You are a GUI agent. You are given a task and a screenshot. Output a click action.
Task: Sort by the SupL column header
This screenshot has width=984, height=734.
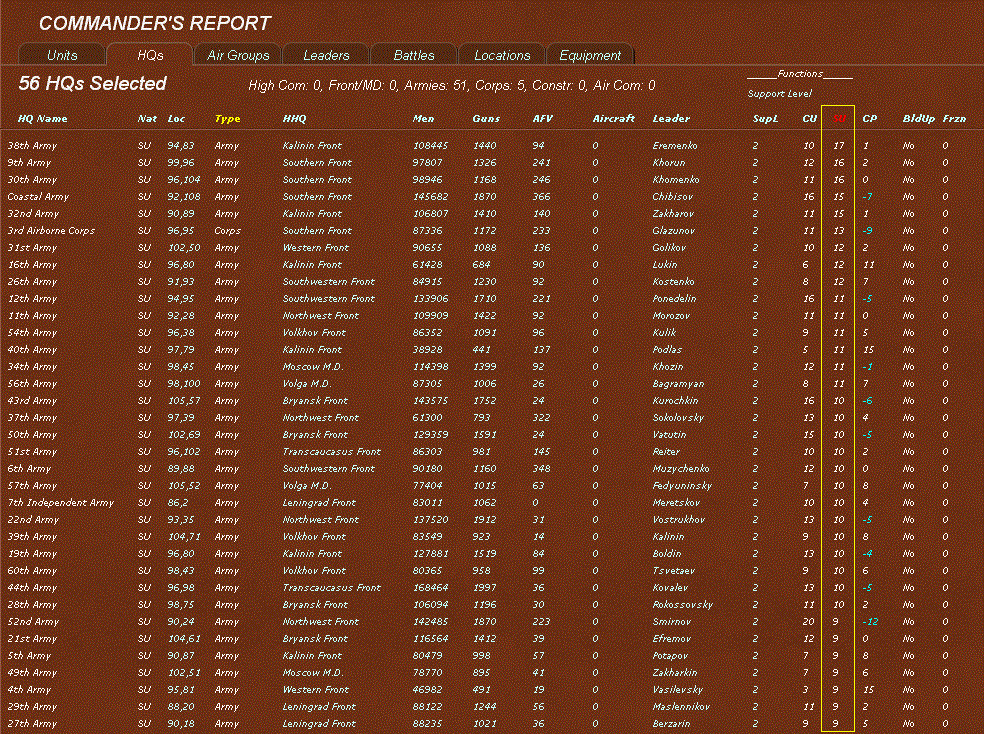pos(765,118)
